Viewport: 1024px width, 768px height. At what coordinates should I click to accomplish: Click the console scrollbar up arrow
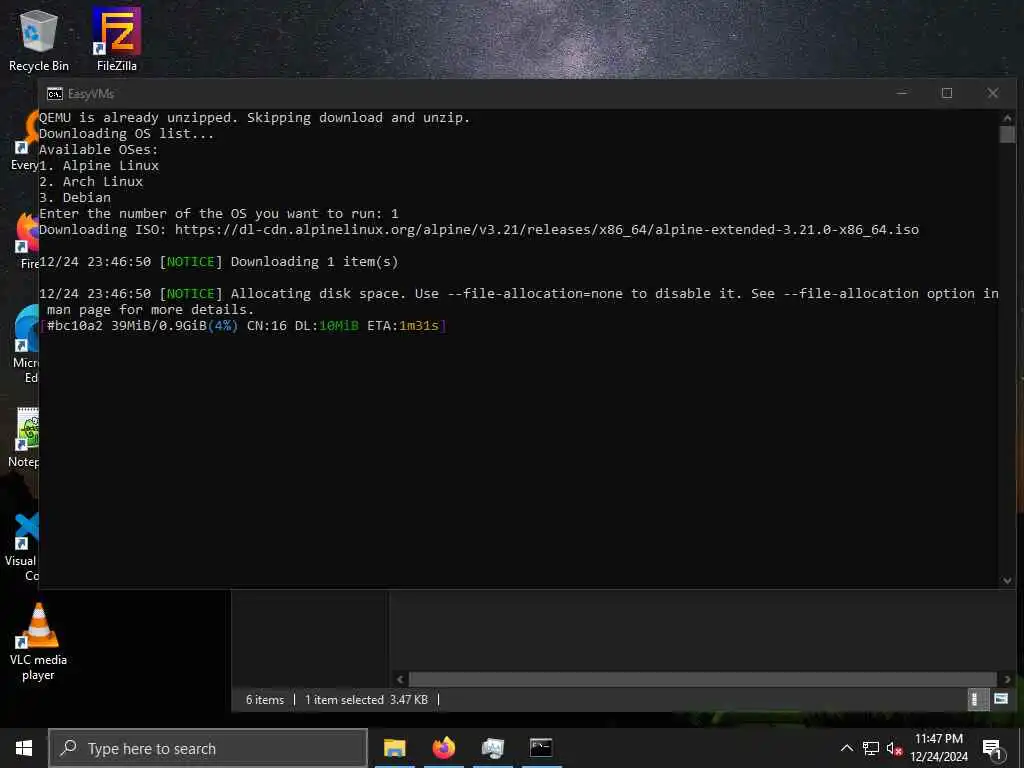(1007, 118)
